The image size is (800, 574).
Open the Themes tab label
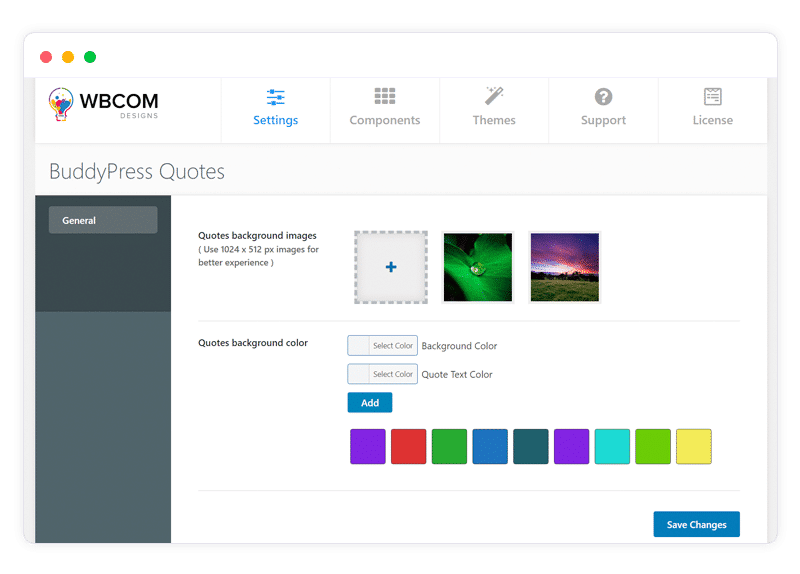click(494, 120)
